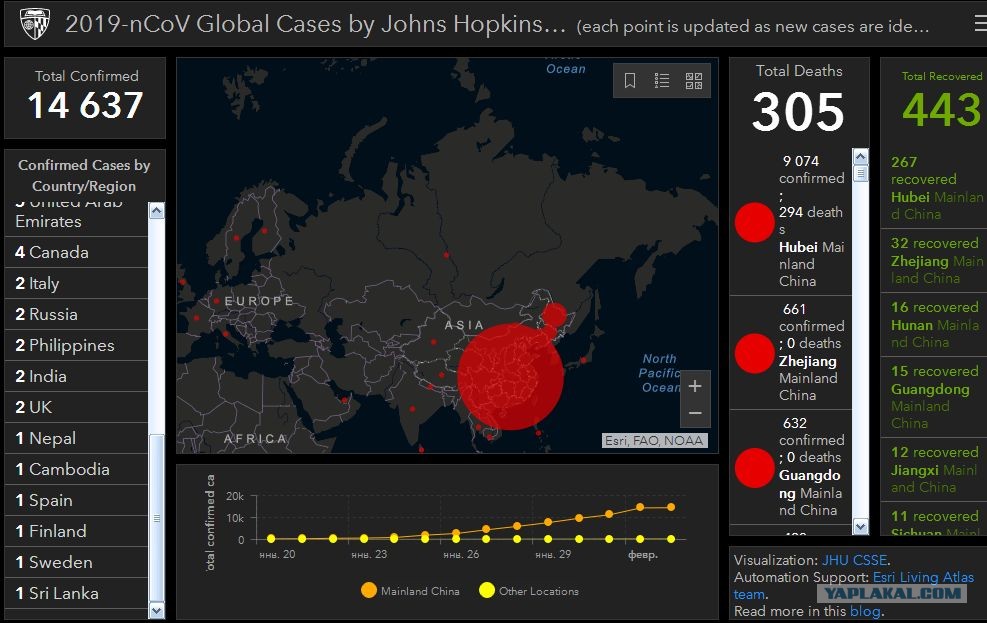Click the 32 recovered Zhejiang entry
987x623 pixels.
(934, 261)
